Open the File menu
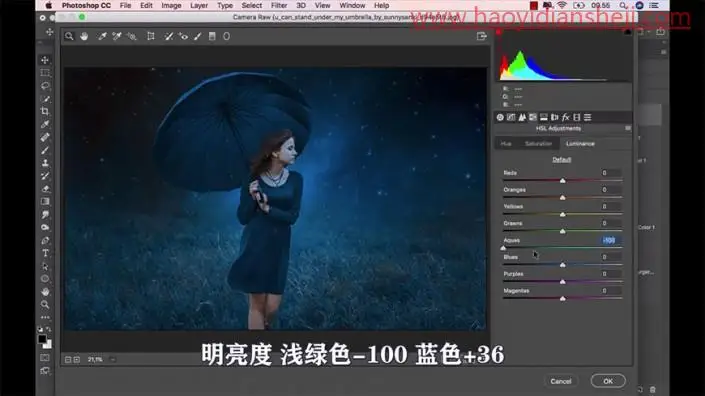This screenshot has height=396, width=705. [x=125, y=6]
